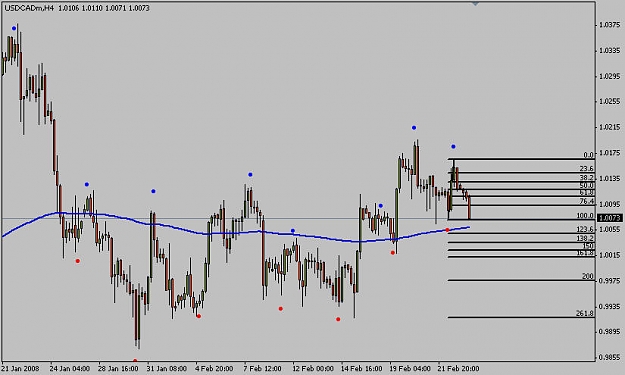Select the current price label 1.0073
Image resolution: width=625 pixels, height=375 pixels.
pyautogui.click(x=610, y=218)
